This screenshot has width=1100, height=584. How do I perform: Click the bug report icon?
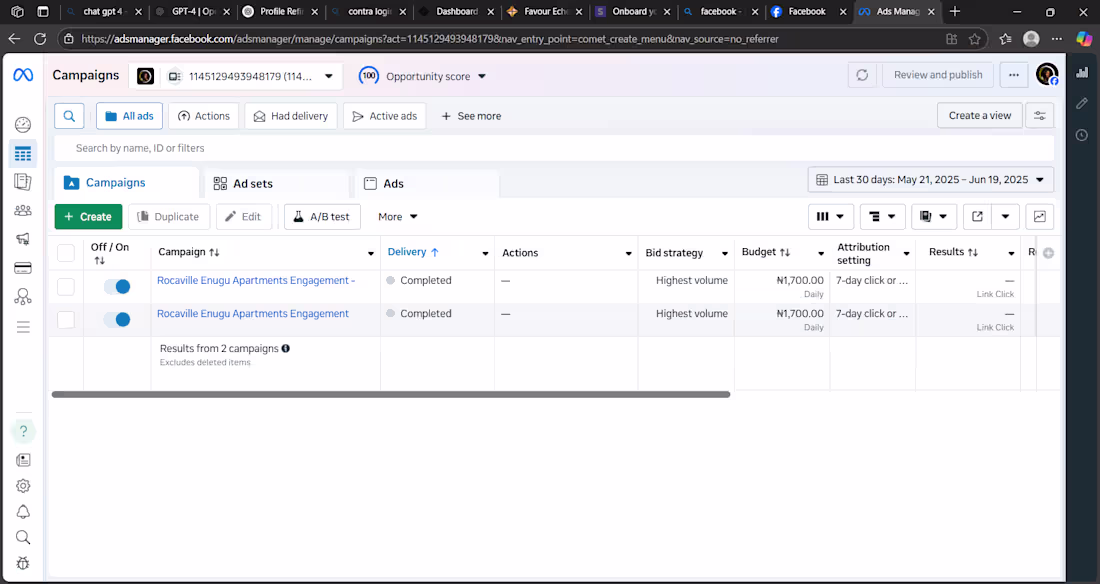pos(23,563)
